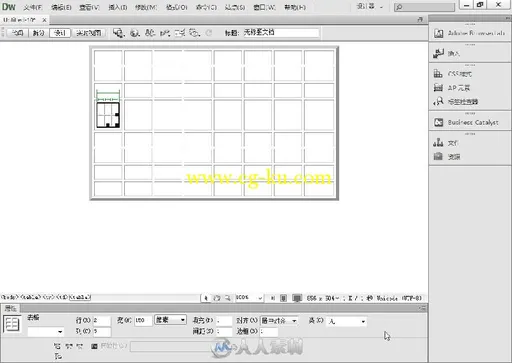The height and width of the screenshot is (363, 512).
Task: Toggle 实时视图 (Live View)
Action: 89,33
